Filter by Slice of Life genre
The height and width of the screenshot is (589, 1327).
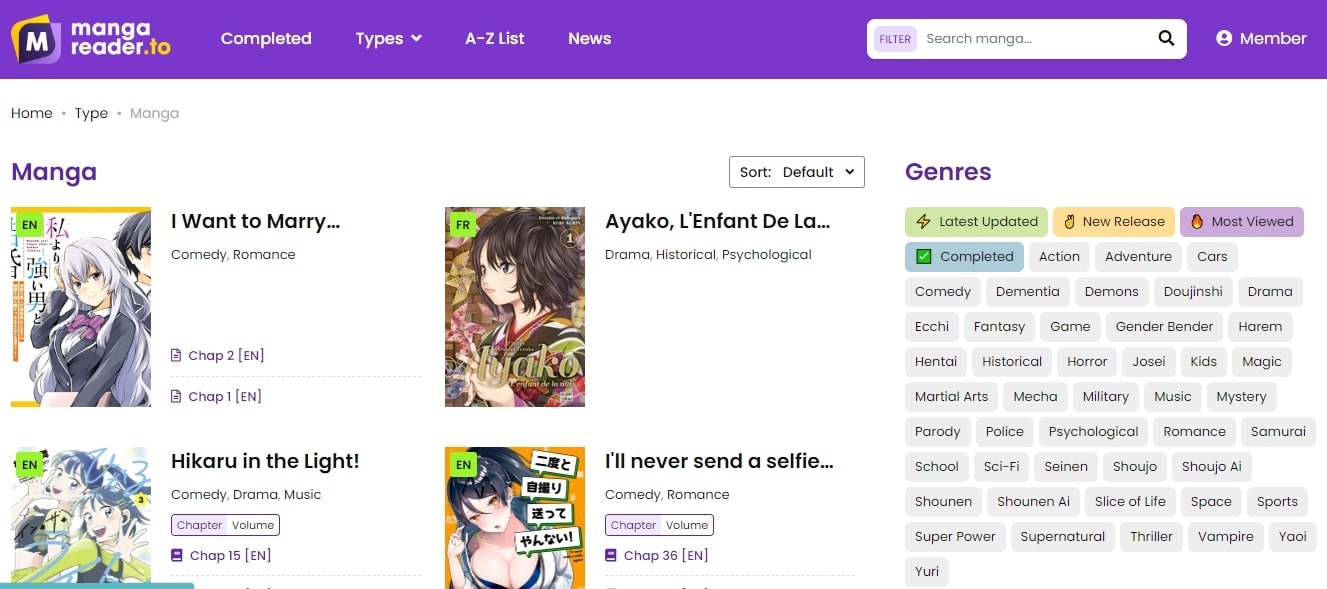click(1130, 502)
